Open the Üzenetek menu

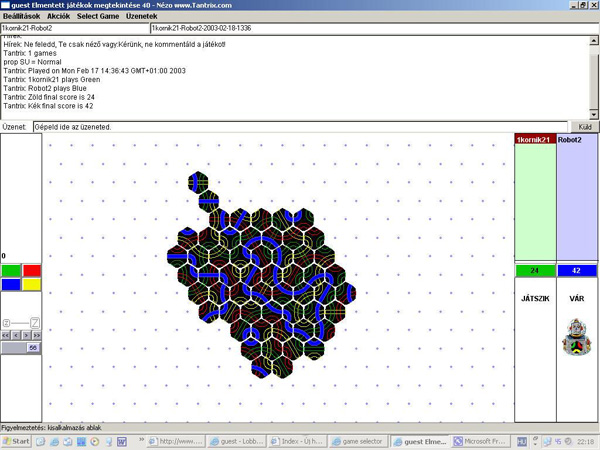(x=141, y=17)
